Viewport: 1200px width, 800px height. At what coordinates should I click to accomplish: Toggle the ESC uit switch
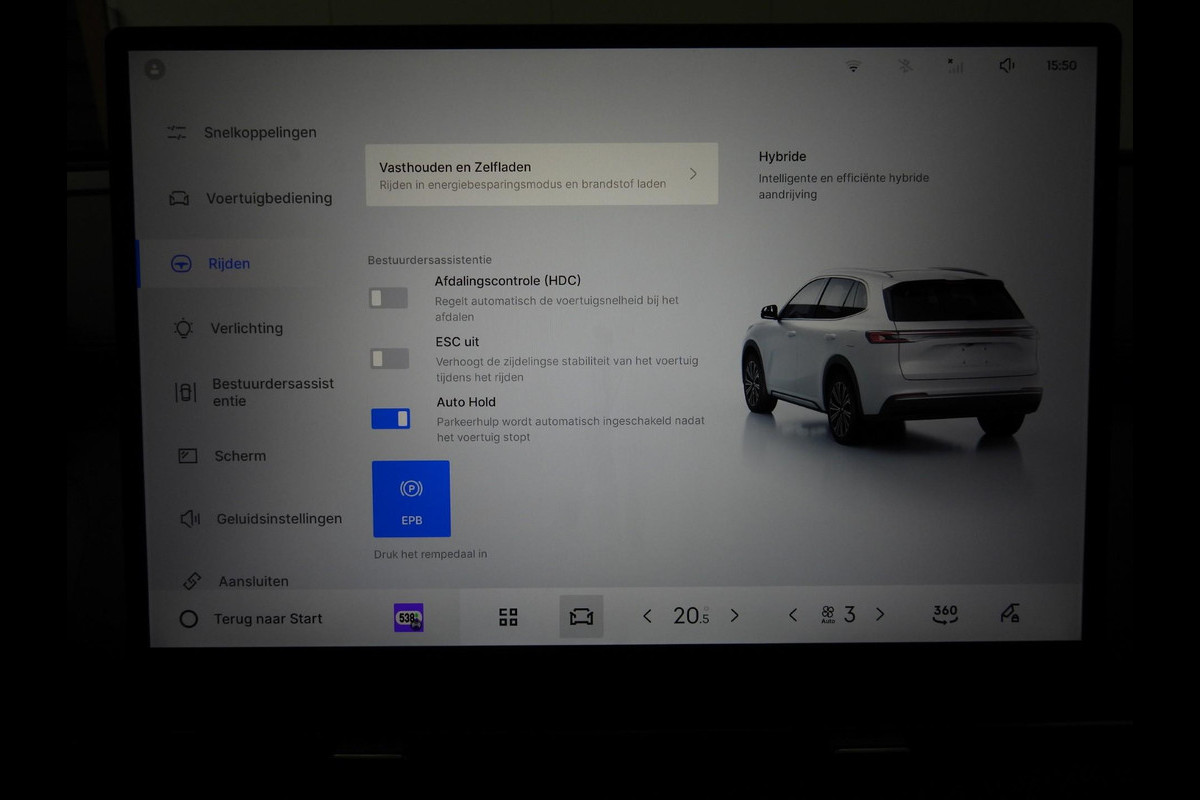(389, 358)
